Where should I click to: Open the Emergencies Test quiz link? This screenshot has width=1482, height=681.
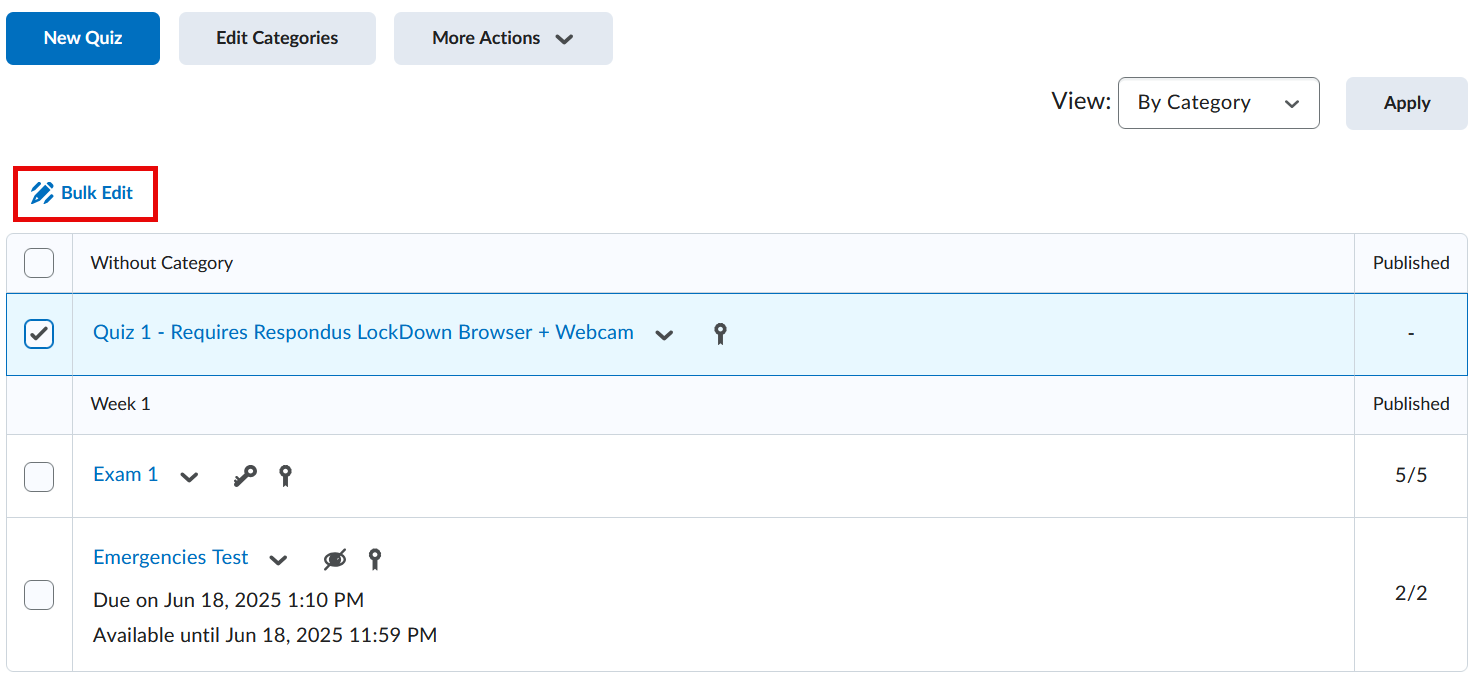click(x=171, y=558)
